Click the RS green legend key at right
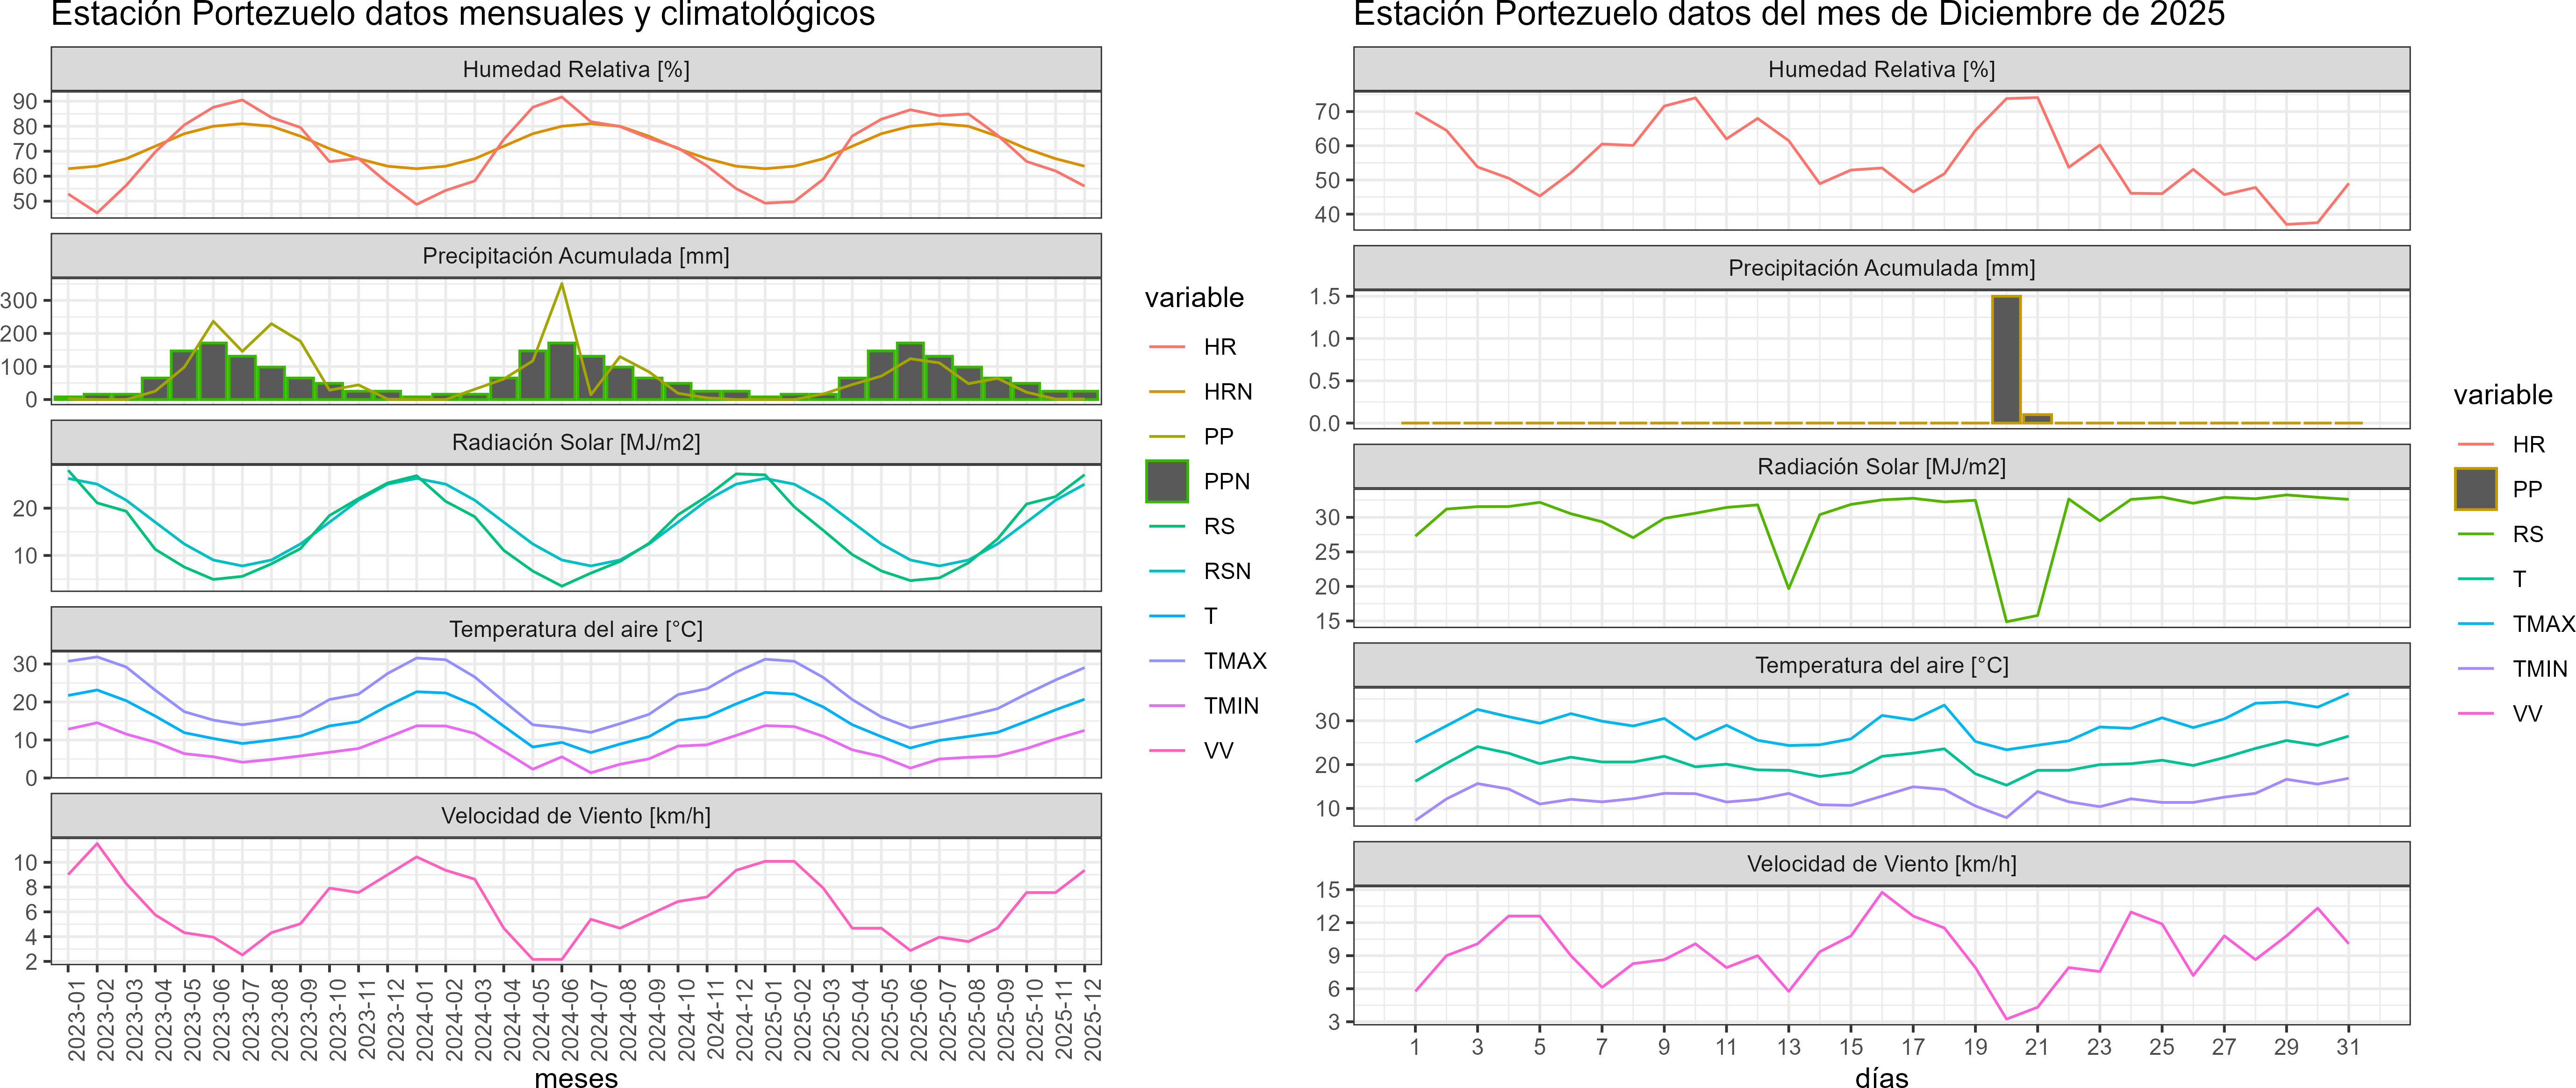The image size is (2576, 1088). 2475,534
